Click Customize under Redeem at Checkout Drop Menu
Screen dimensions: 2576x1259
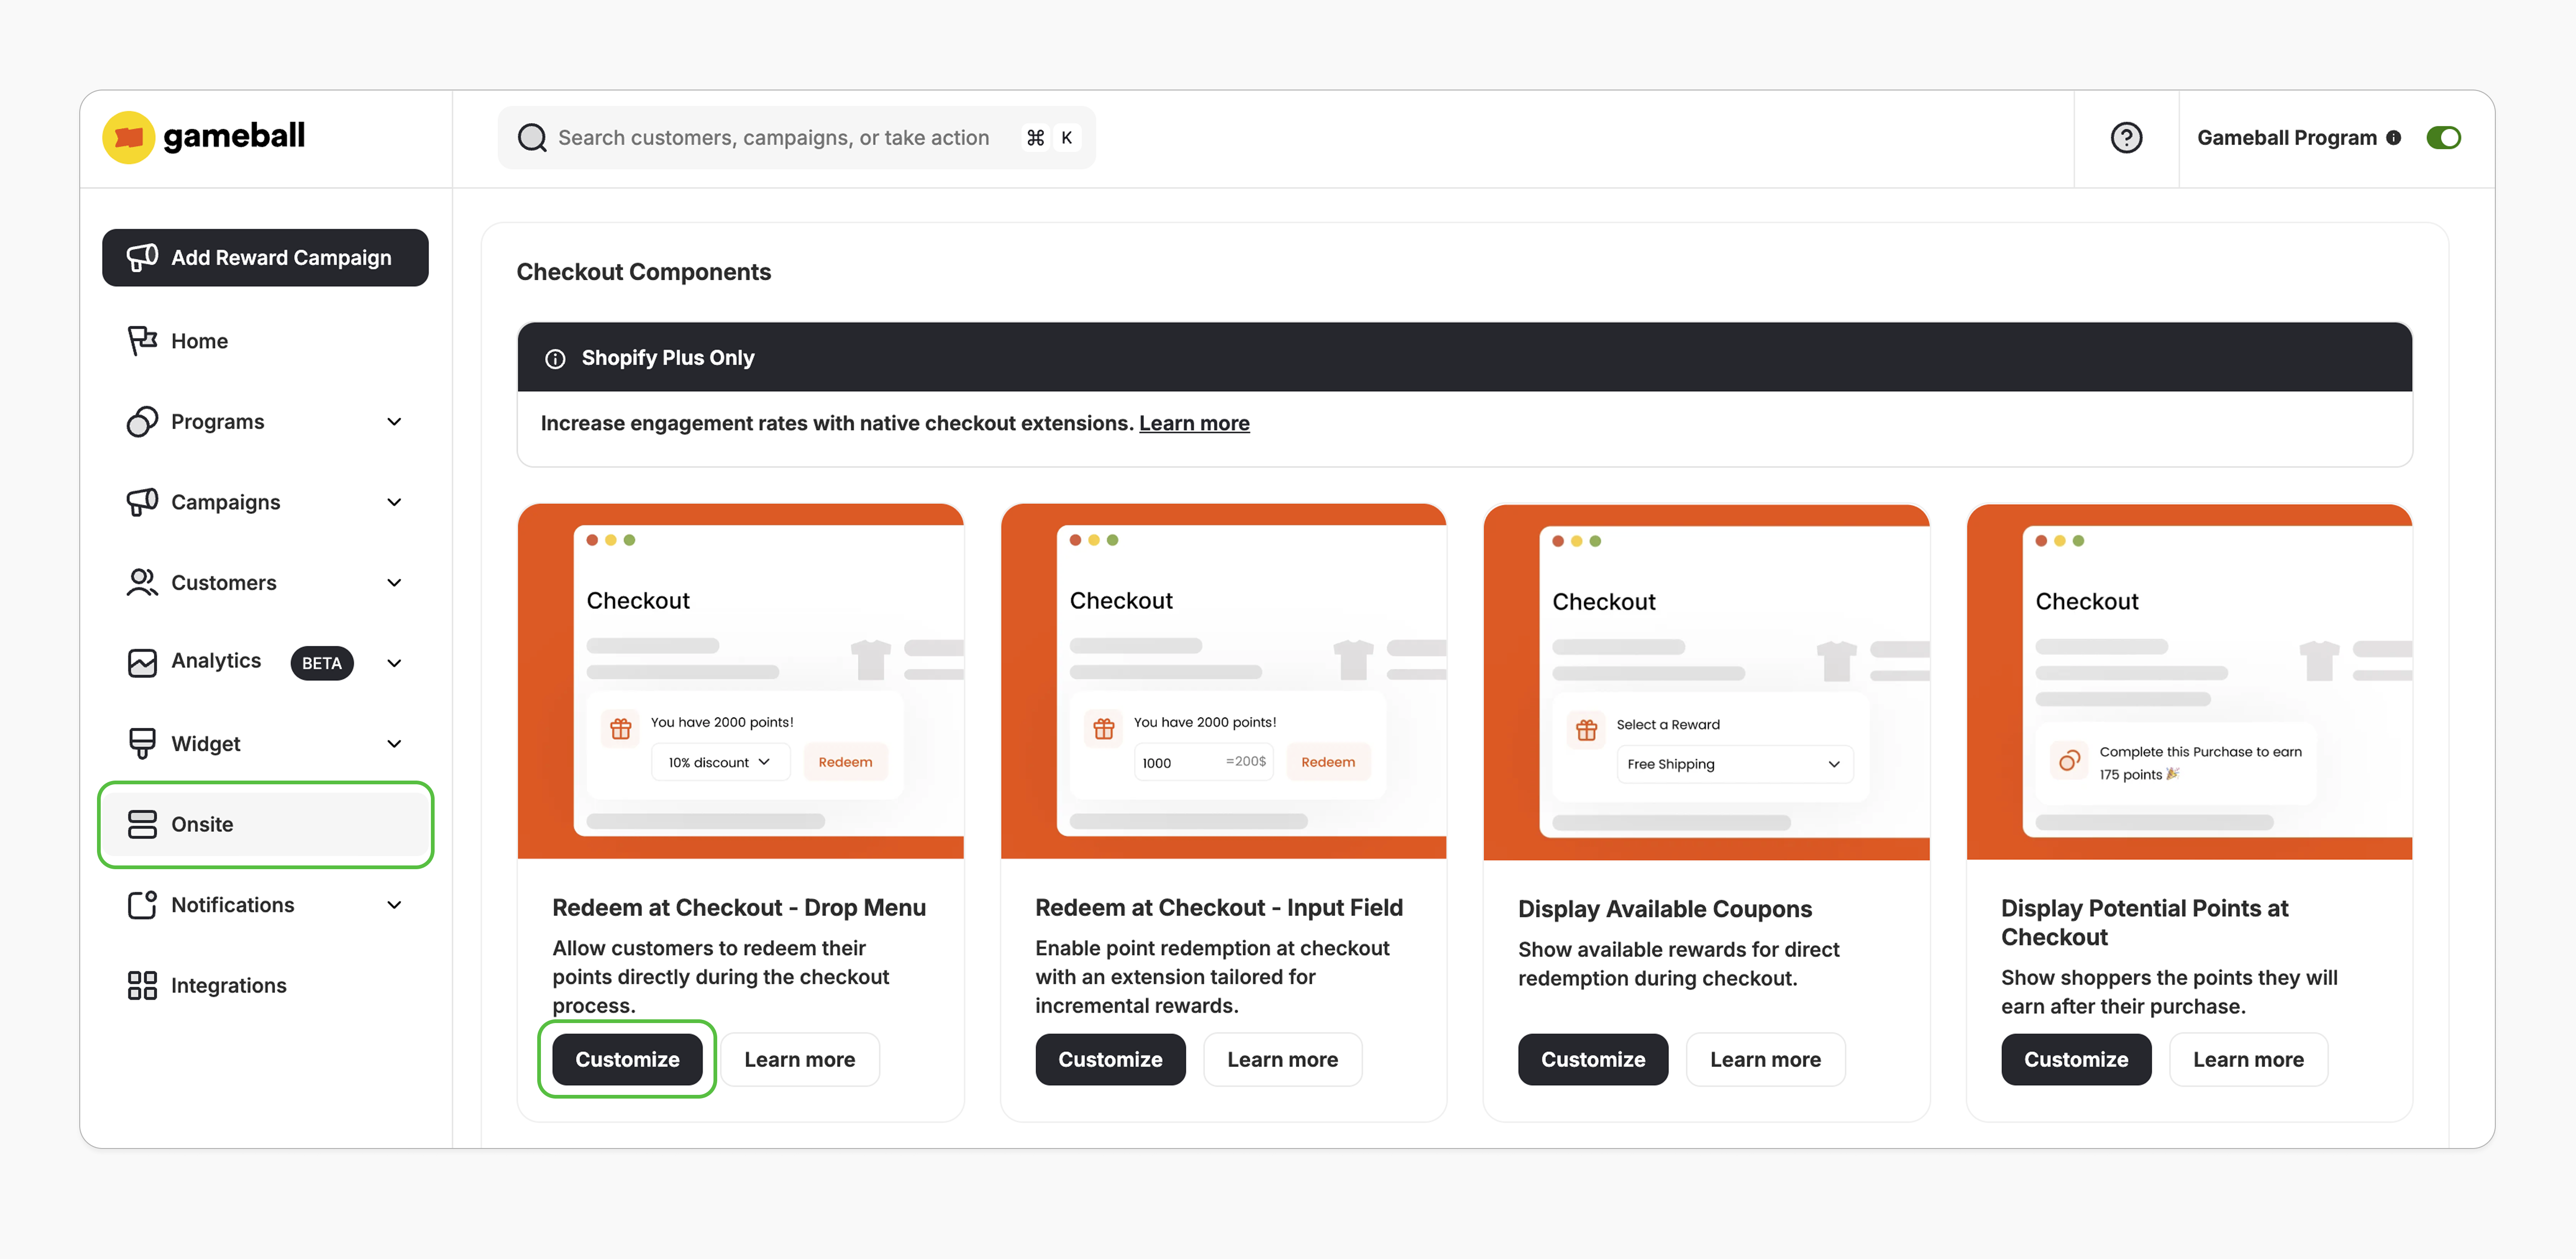(x=627, y=1059)
